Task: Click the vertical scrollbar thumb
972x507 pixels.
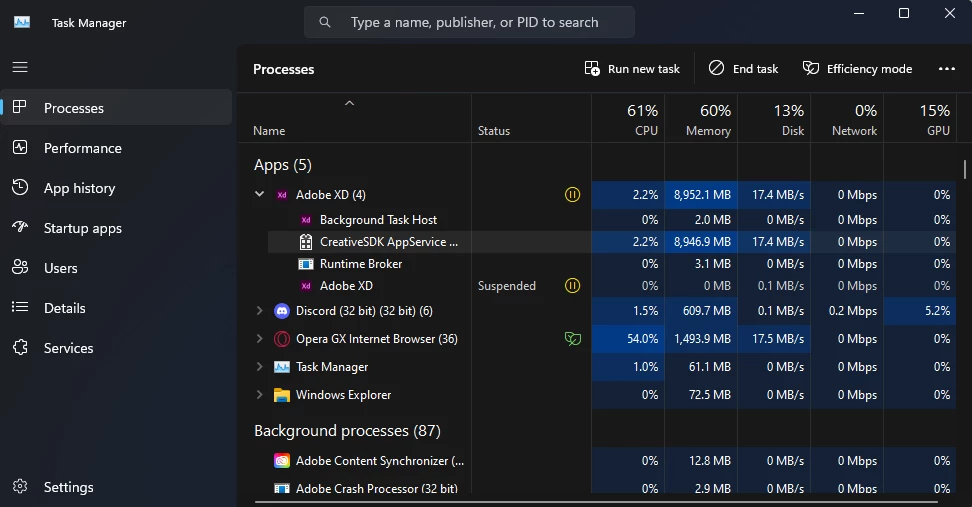Action: tap(965, 169)
